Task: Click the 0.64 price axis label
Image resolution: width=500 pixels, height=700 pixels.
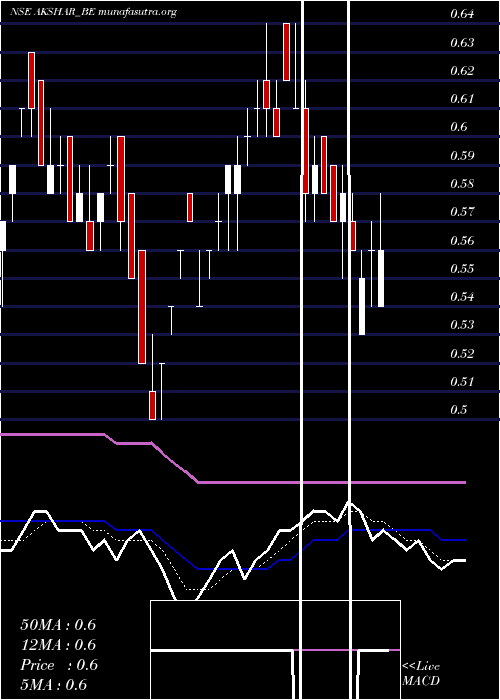Action: click(x=462, y=14)
